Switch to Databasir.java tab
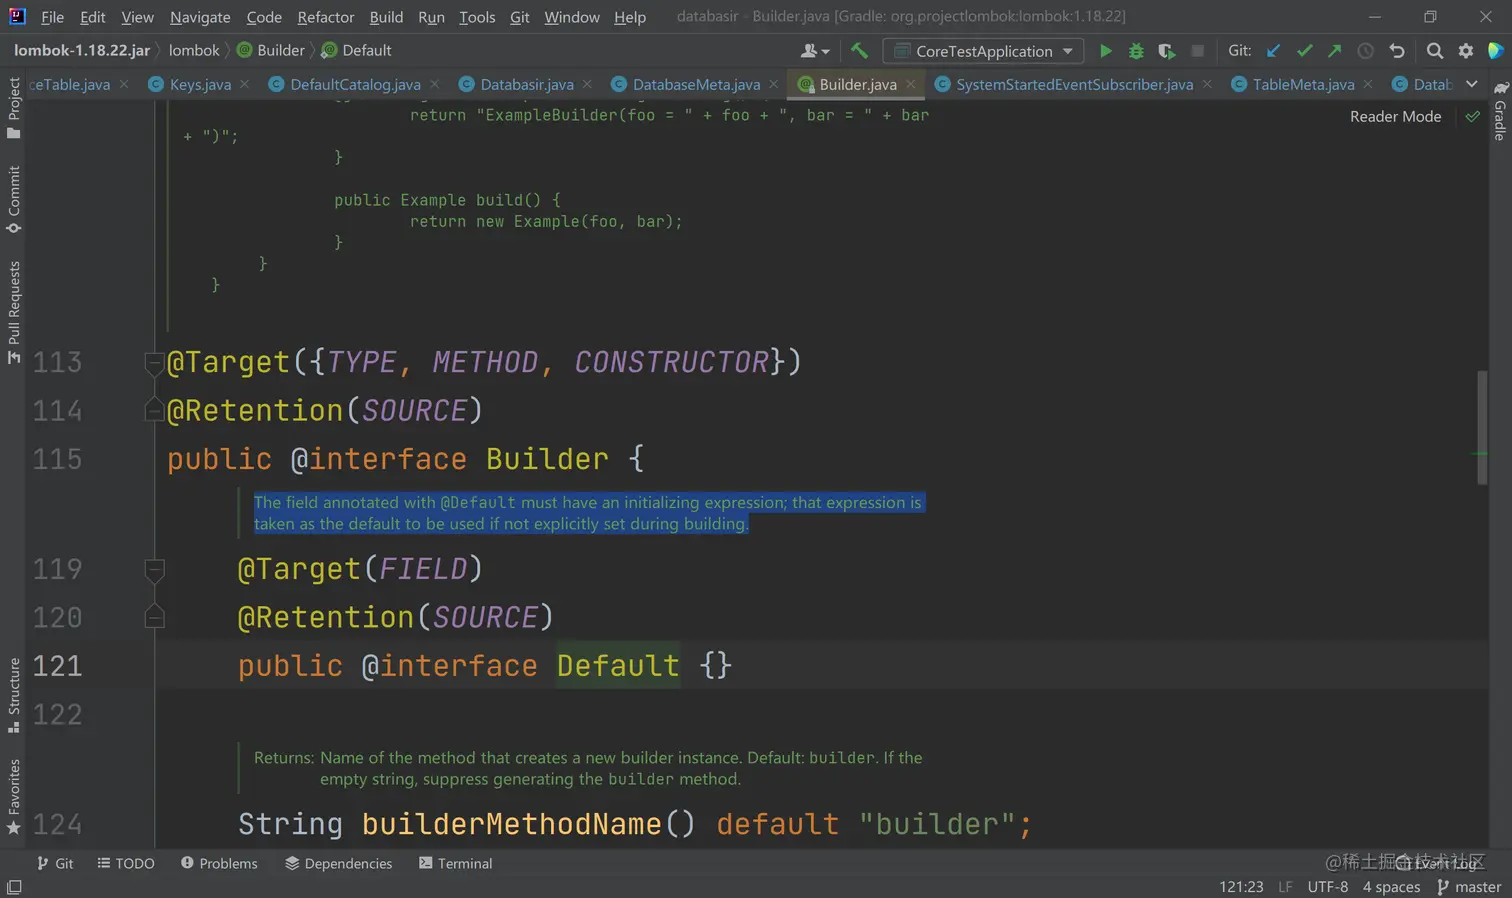 (x=527, y=84)
